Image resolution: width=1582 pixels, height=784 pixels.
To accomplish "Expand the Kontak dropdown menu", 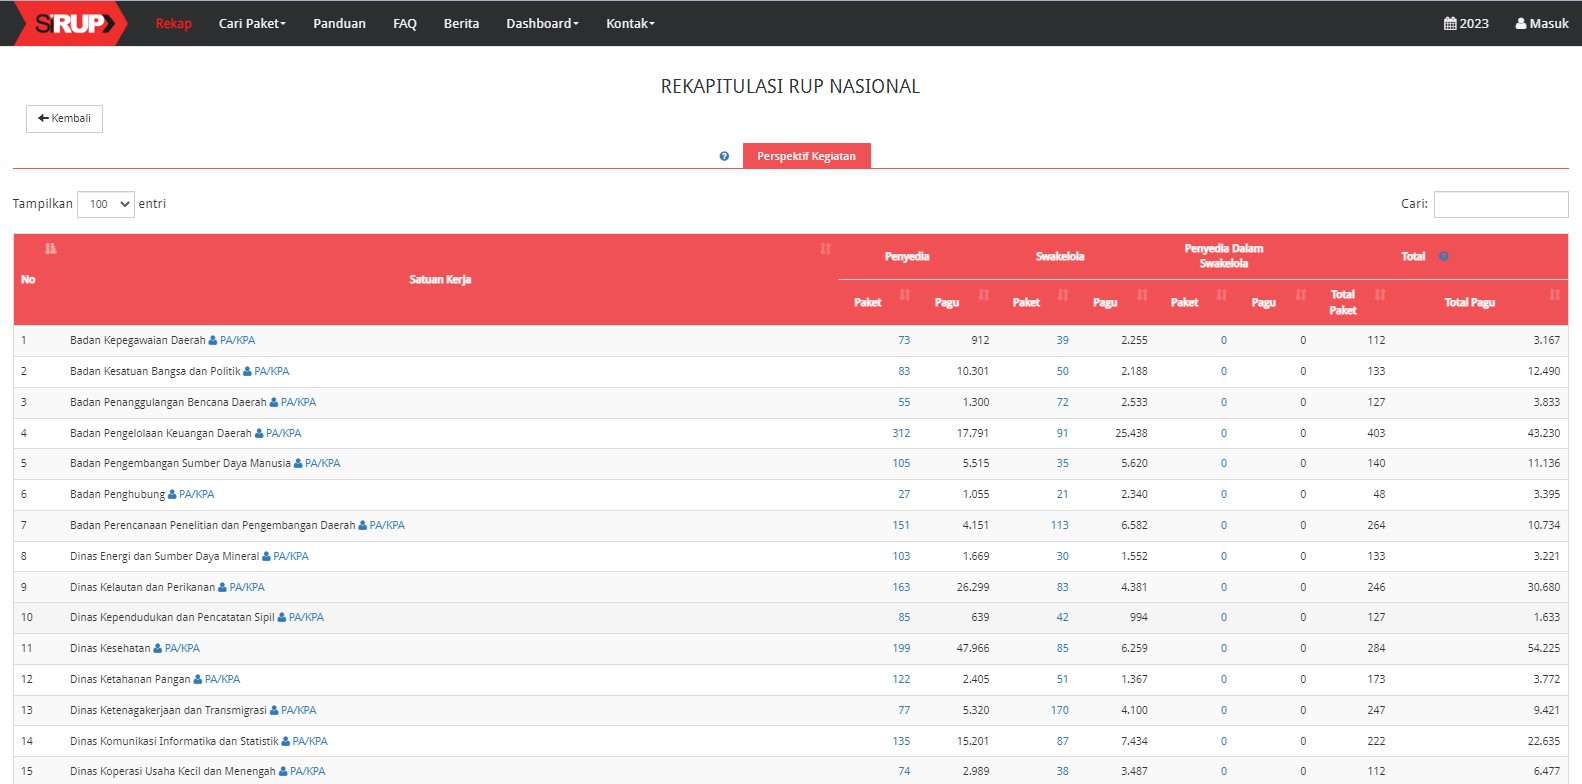I will 630,23.
